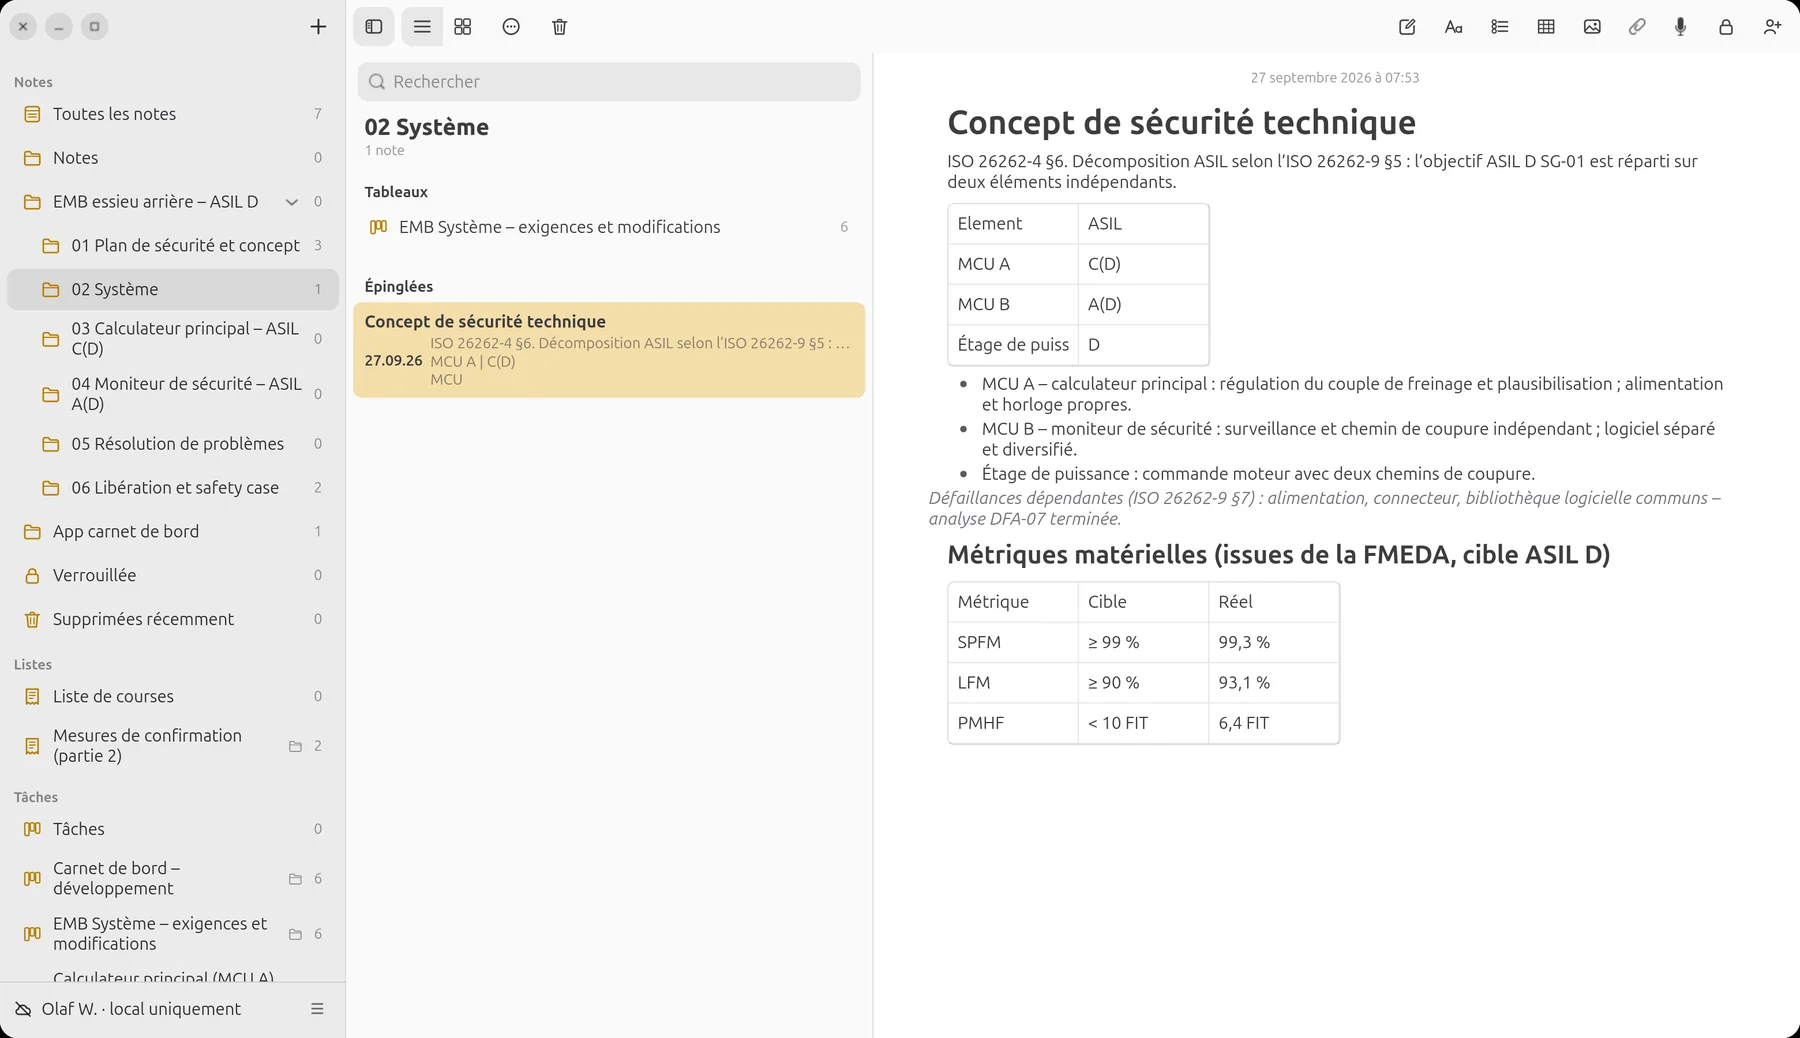Image resolution: width=1800 pixels, height=1038 pixels.
Task: Insert an image via toolbar icon
Action: click(1592, 27)
